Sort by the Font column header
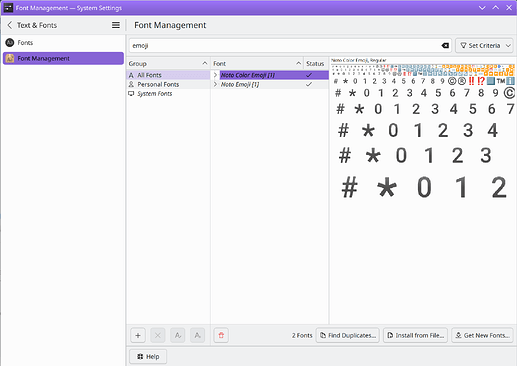517x366 pixels. pyautogui.click(x=257, y=63)
